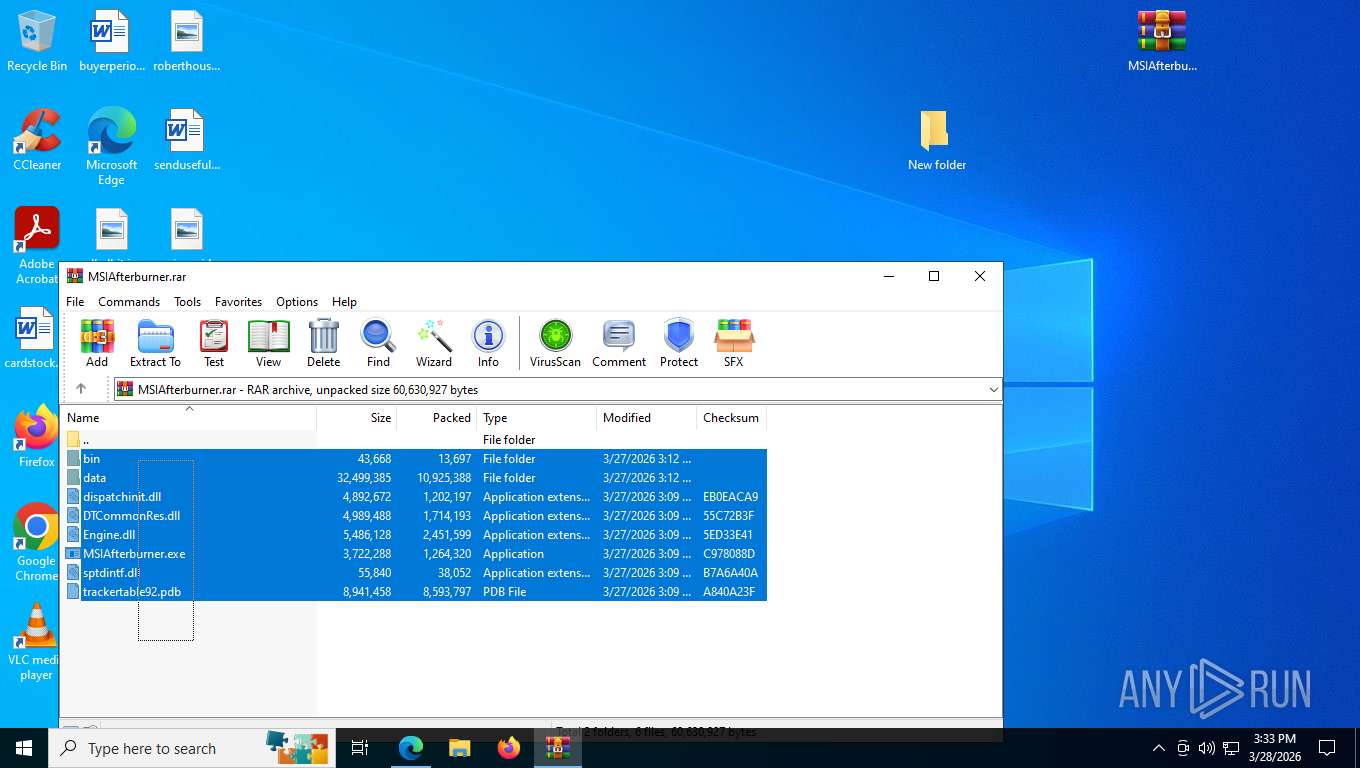Open the Commands menu
Image resolution: width=1360 pixels, height=768 pixels.
click(x=129, y=301)
